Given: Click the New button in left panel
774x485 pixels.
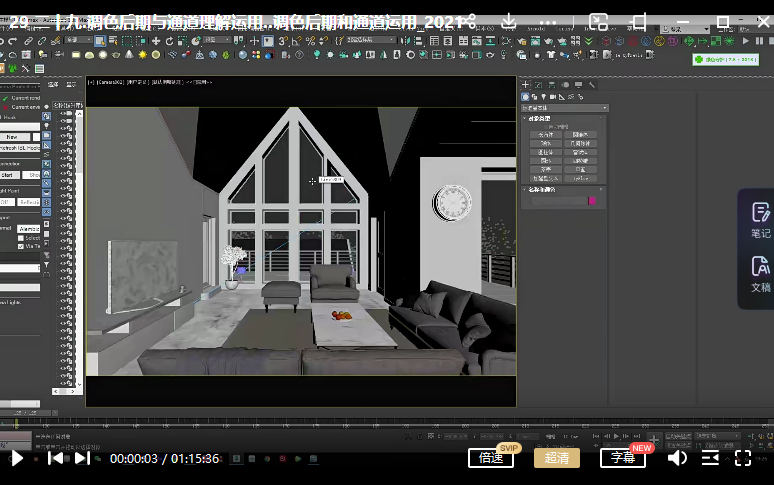Looking at the screenshot, I should pyautogui.click(x=12, y=136).
